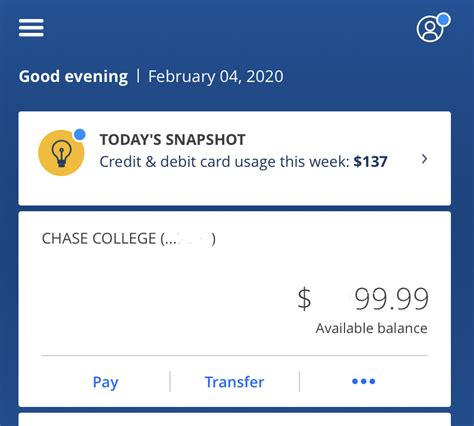Click the Transfer button
This screenshot has height=426, width=474.
click(x=234, y=382)
